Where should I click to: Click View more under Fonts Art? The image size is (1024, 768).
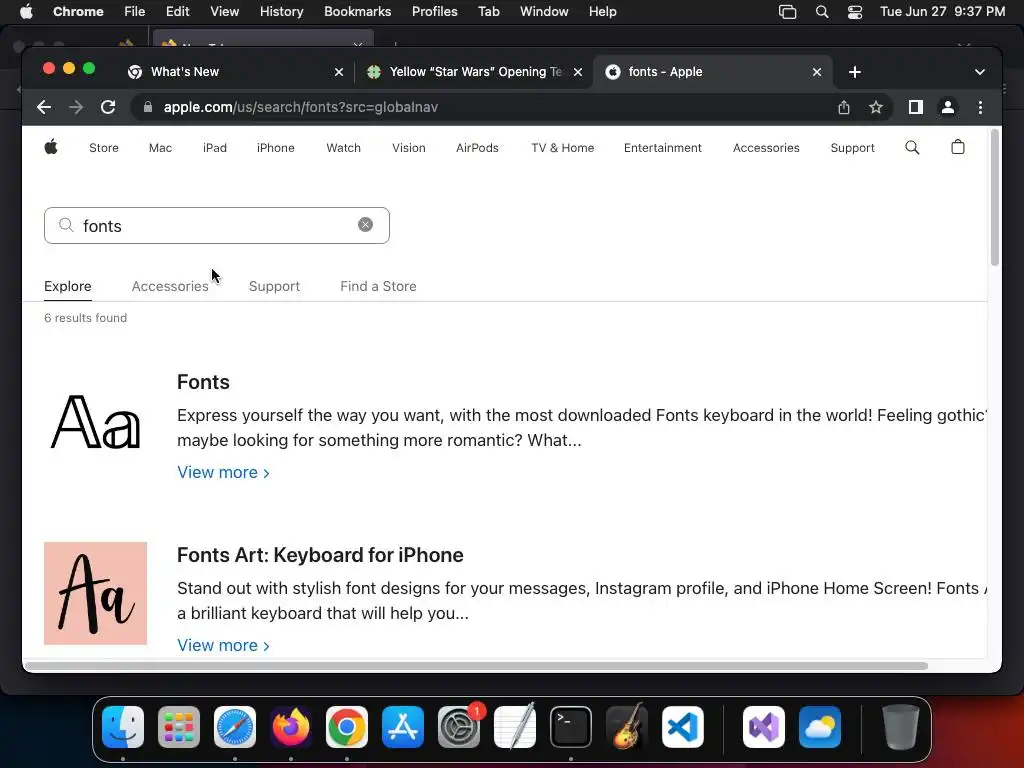click(x=223, y=645)
